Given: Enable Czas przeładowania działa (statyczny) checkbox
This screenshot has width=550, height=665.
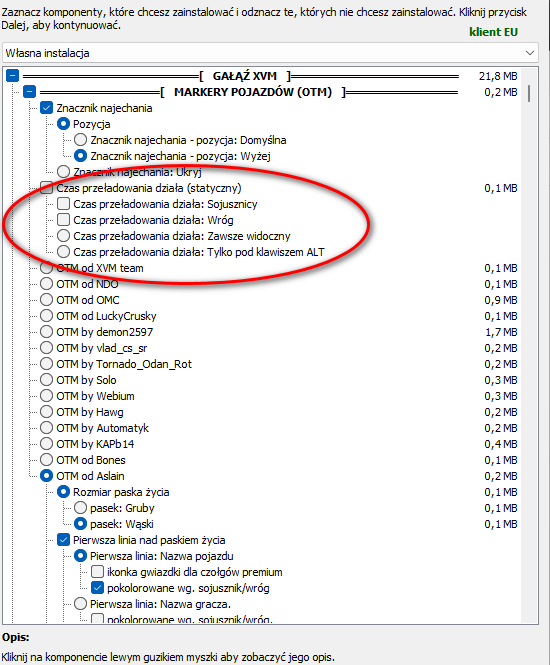Looking at the screenshot, I should coord(47,188).
